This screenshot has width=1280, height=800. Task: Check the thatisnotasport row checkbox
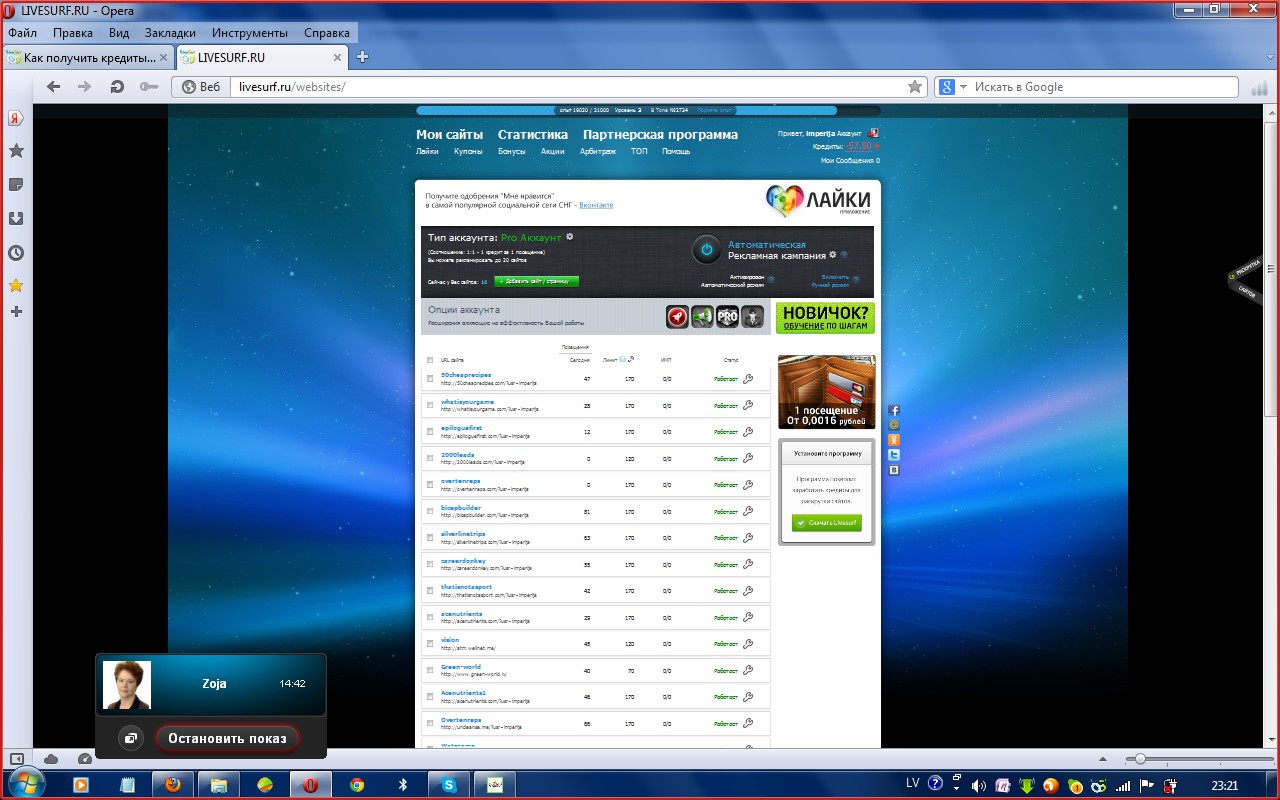430,591
